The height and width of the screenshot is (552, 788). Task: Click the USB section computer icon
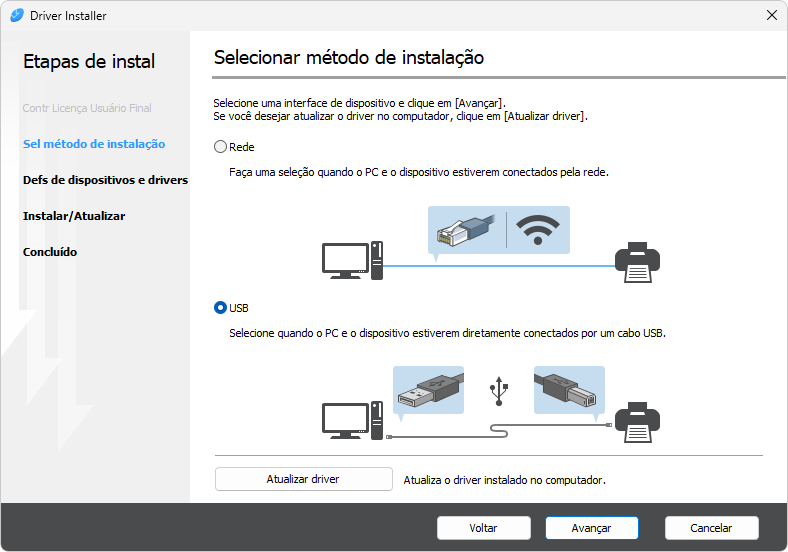pyautogui.click(x=352, y=421)
